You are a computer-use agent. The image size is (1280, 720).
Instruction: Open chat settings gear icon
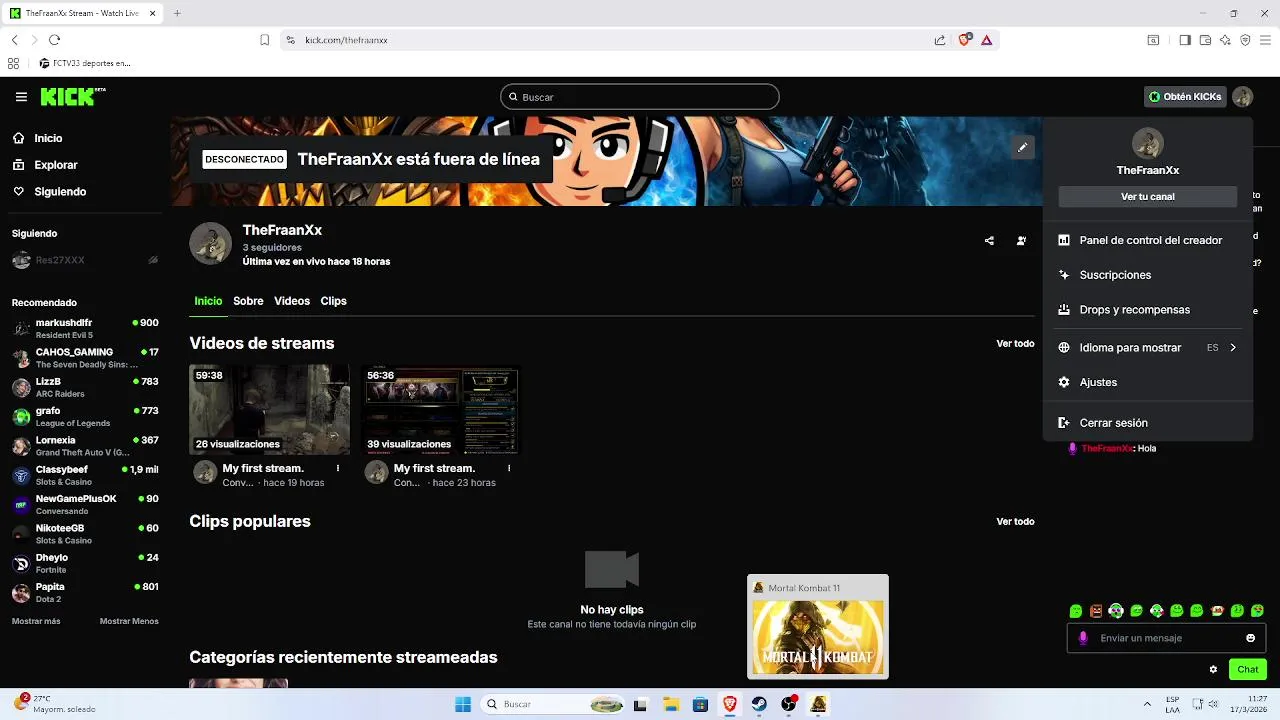1213,669
